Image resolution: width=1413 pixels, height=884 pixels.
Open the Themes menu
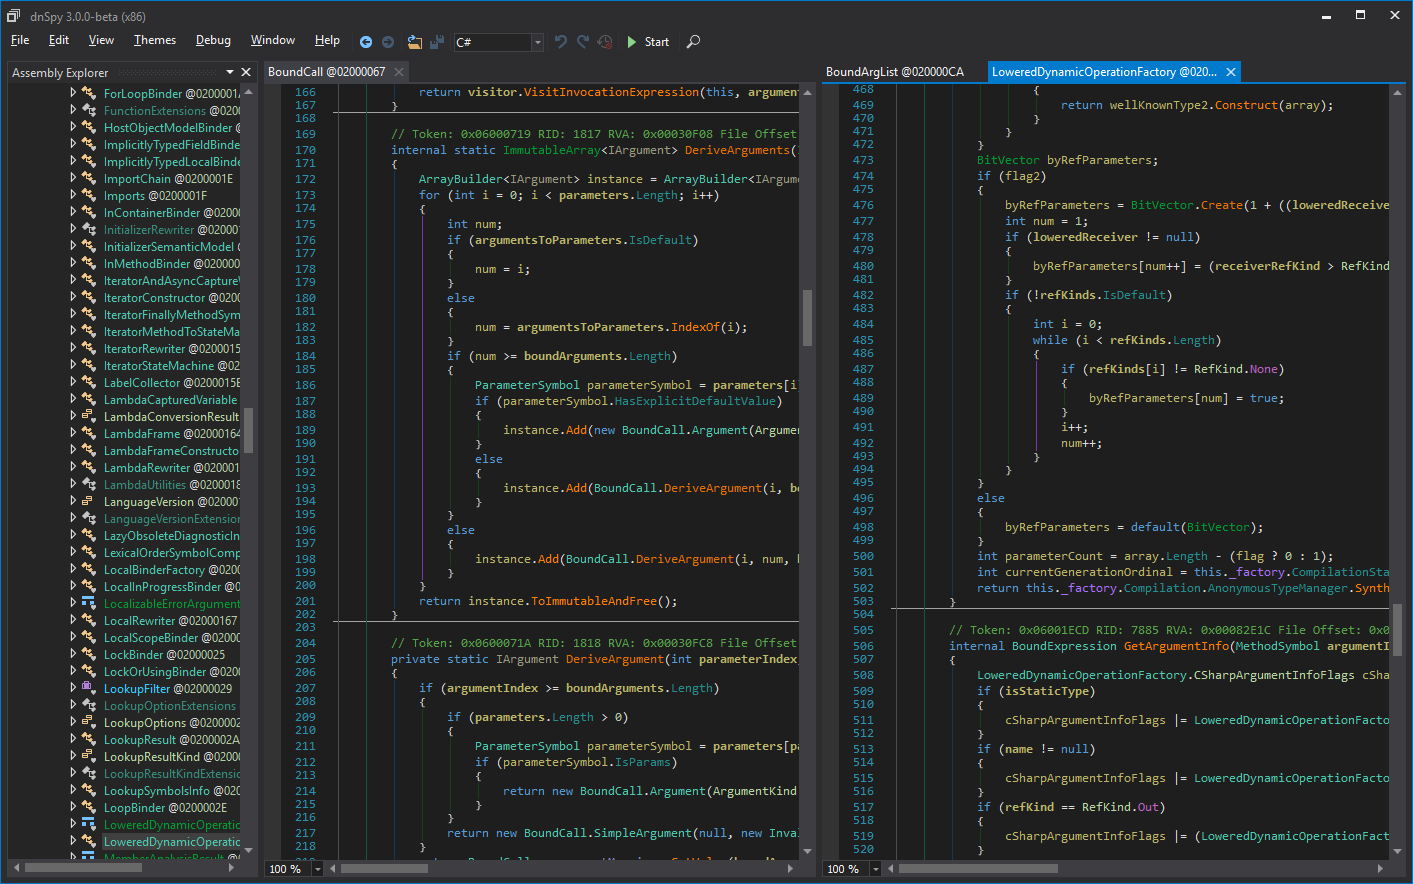click(x=155, y=40)
